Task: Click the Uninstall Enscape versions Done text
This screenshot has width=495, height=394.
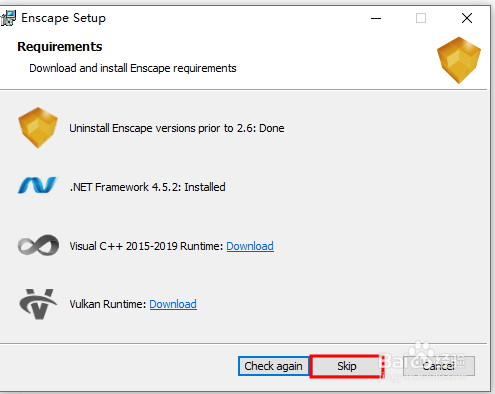Action: (x=177, y=128)
